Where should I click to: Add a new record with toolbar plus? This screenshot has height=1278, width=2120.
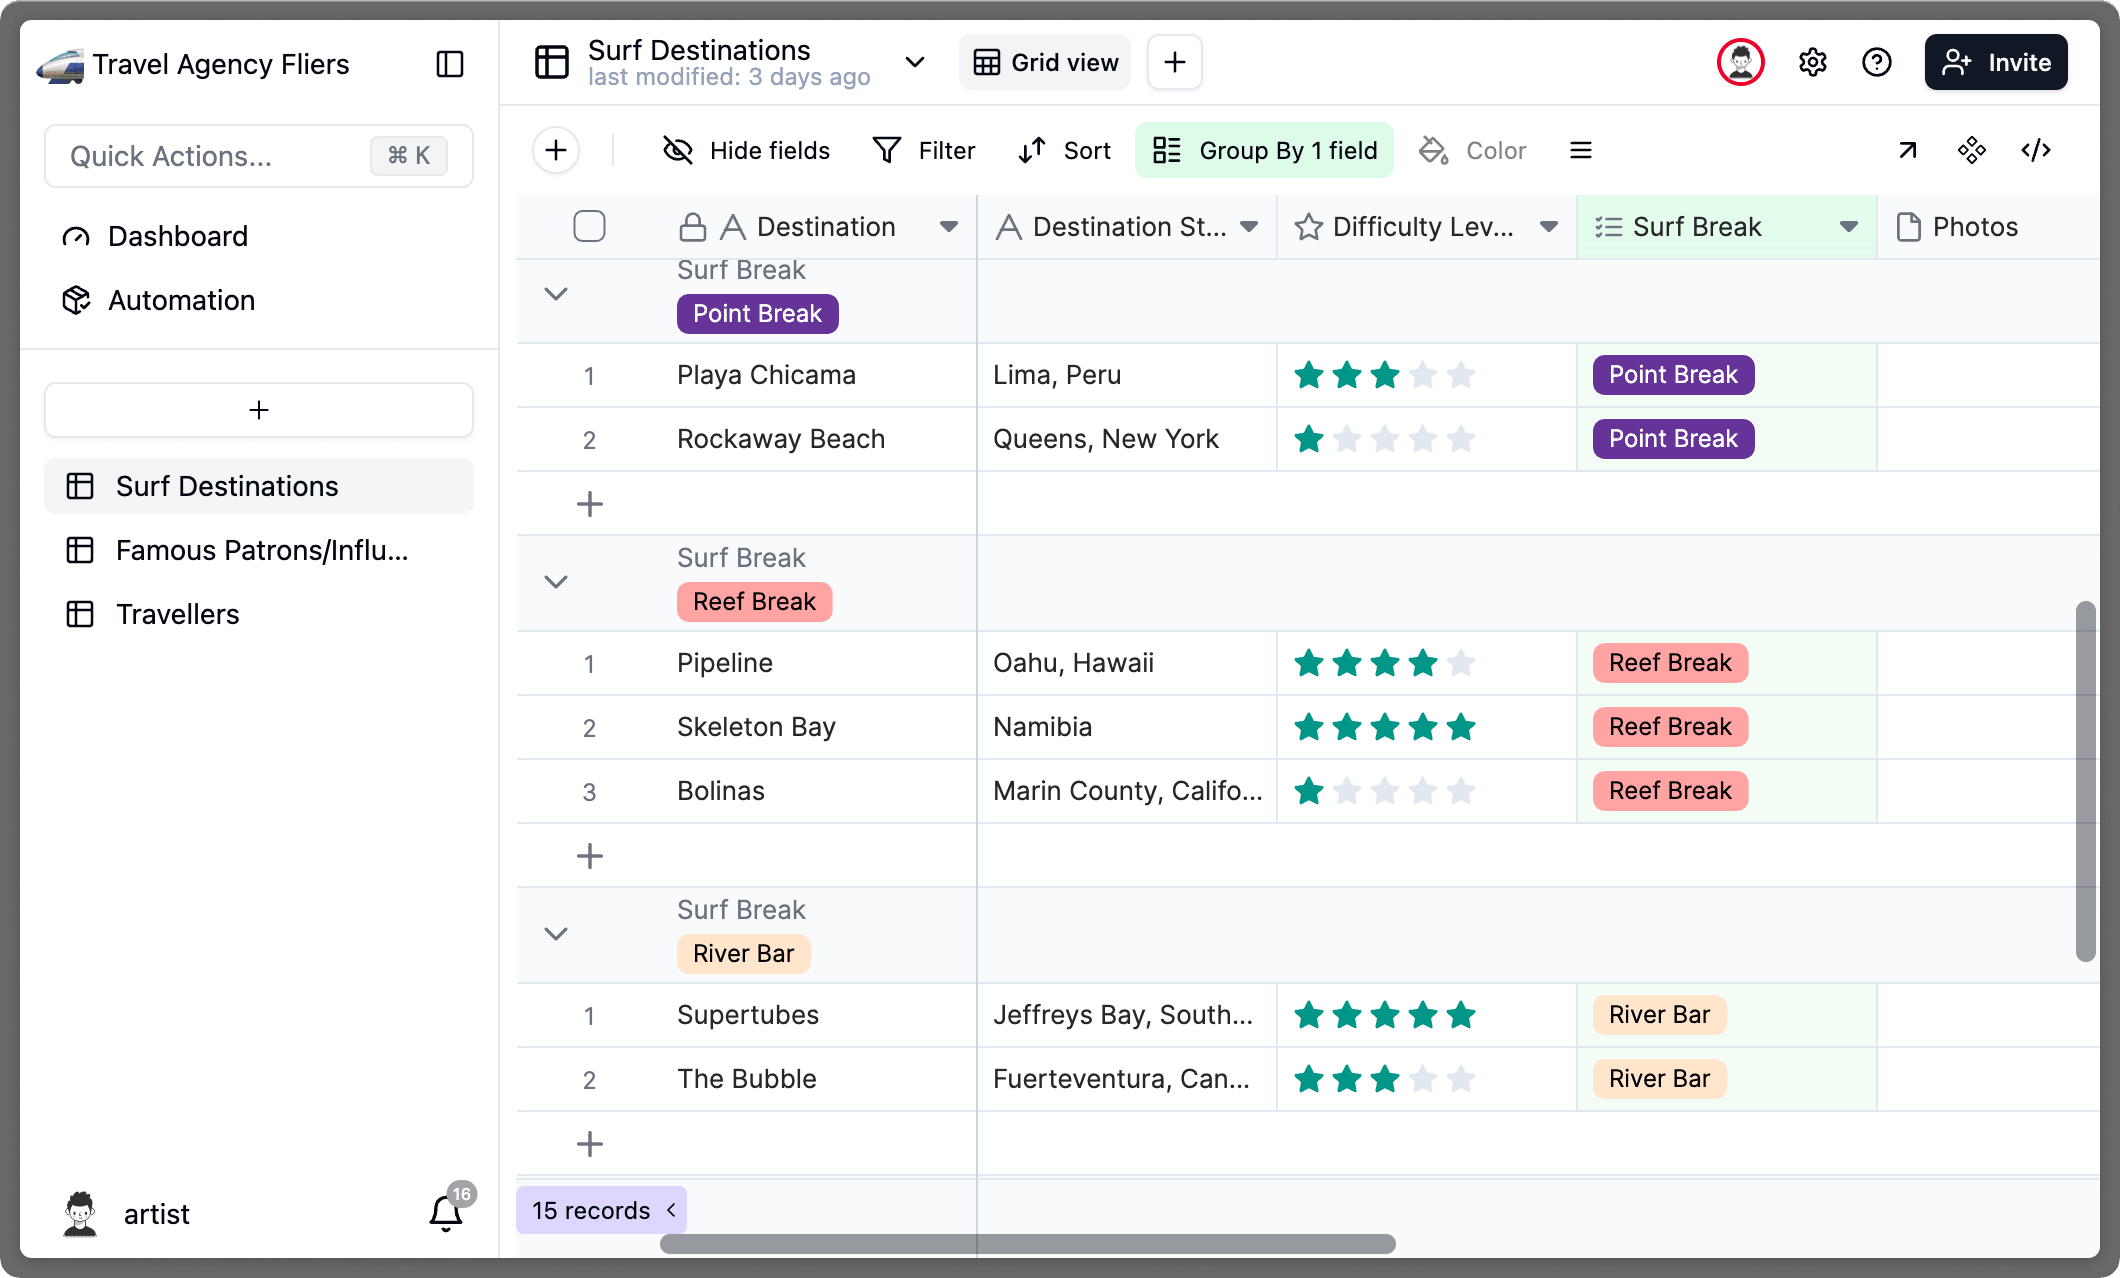556,150
